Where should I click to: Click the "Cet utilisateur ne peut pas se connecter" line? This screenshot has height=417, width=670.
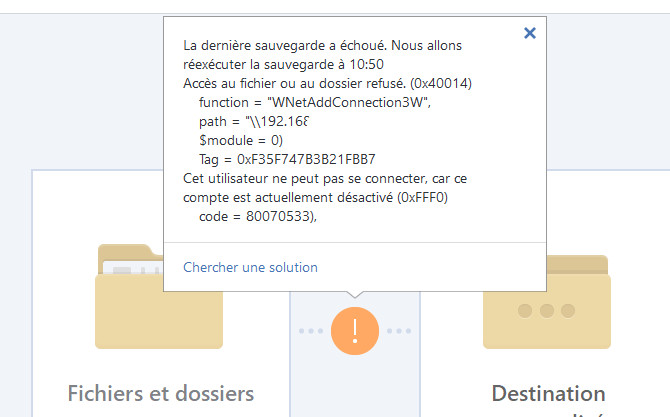tap(325, 177)
